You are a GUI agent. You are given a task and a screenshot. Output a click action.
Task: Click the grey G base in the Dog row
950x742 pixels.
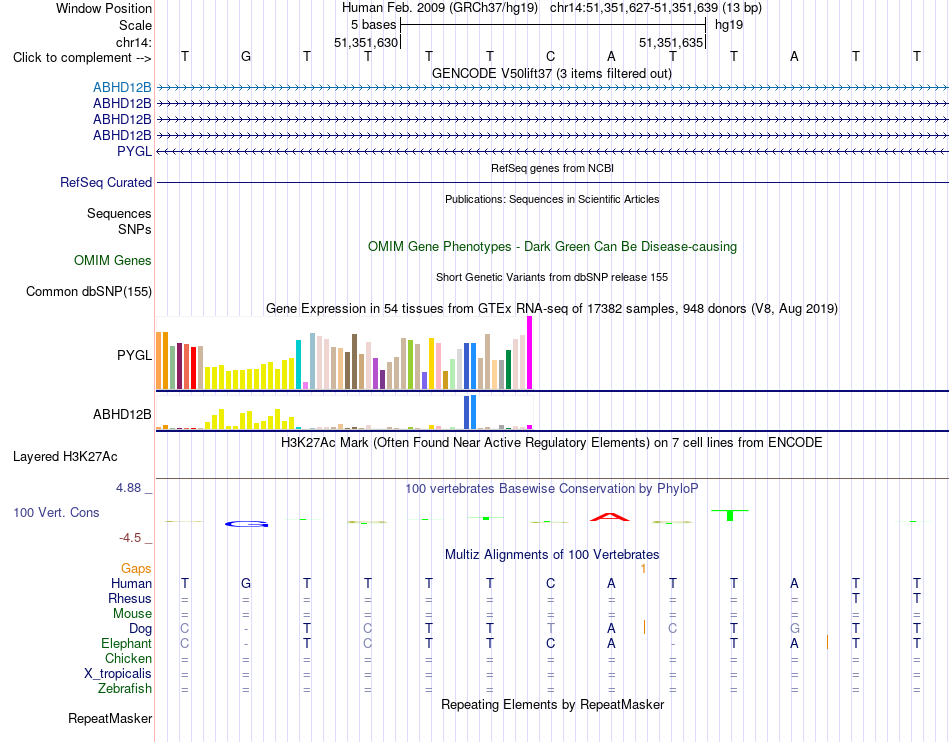[x=794, y=628]
